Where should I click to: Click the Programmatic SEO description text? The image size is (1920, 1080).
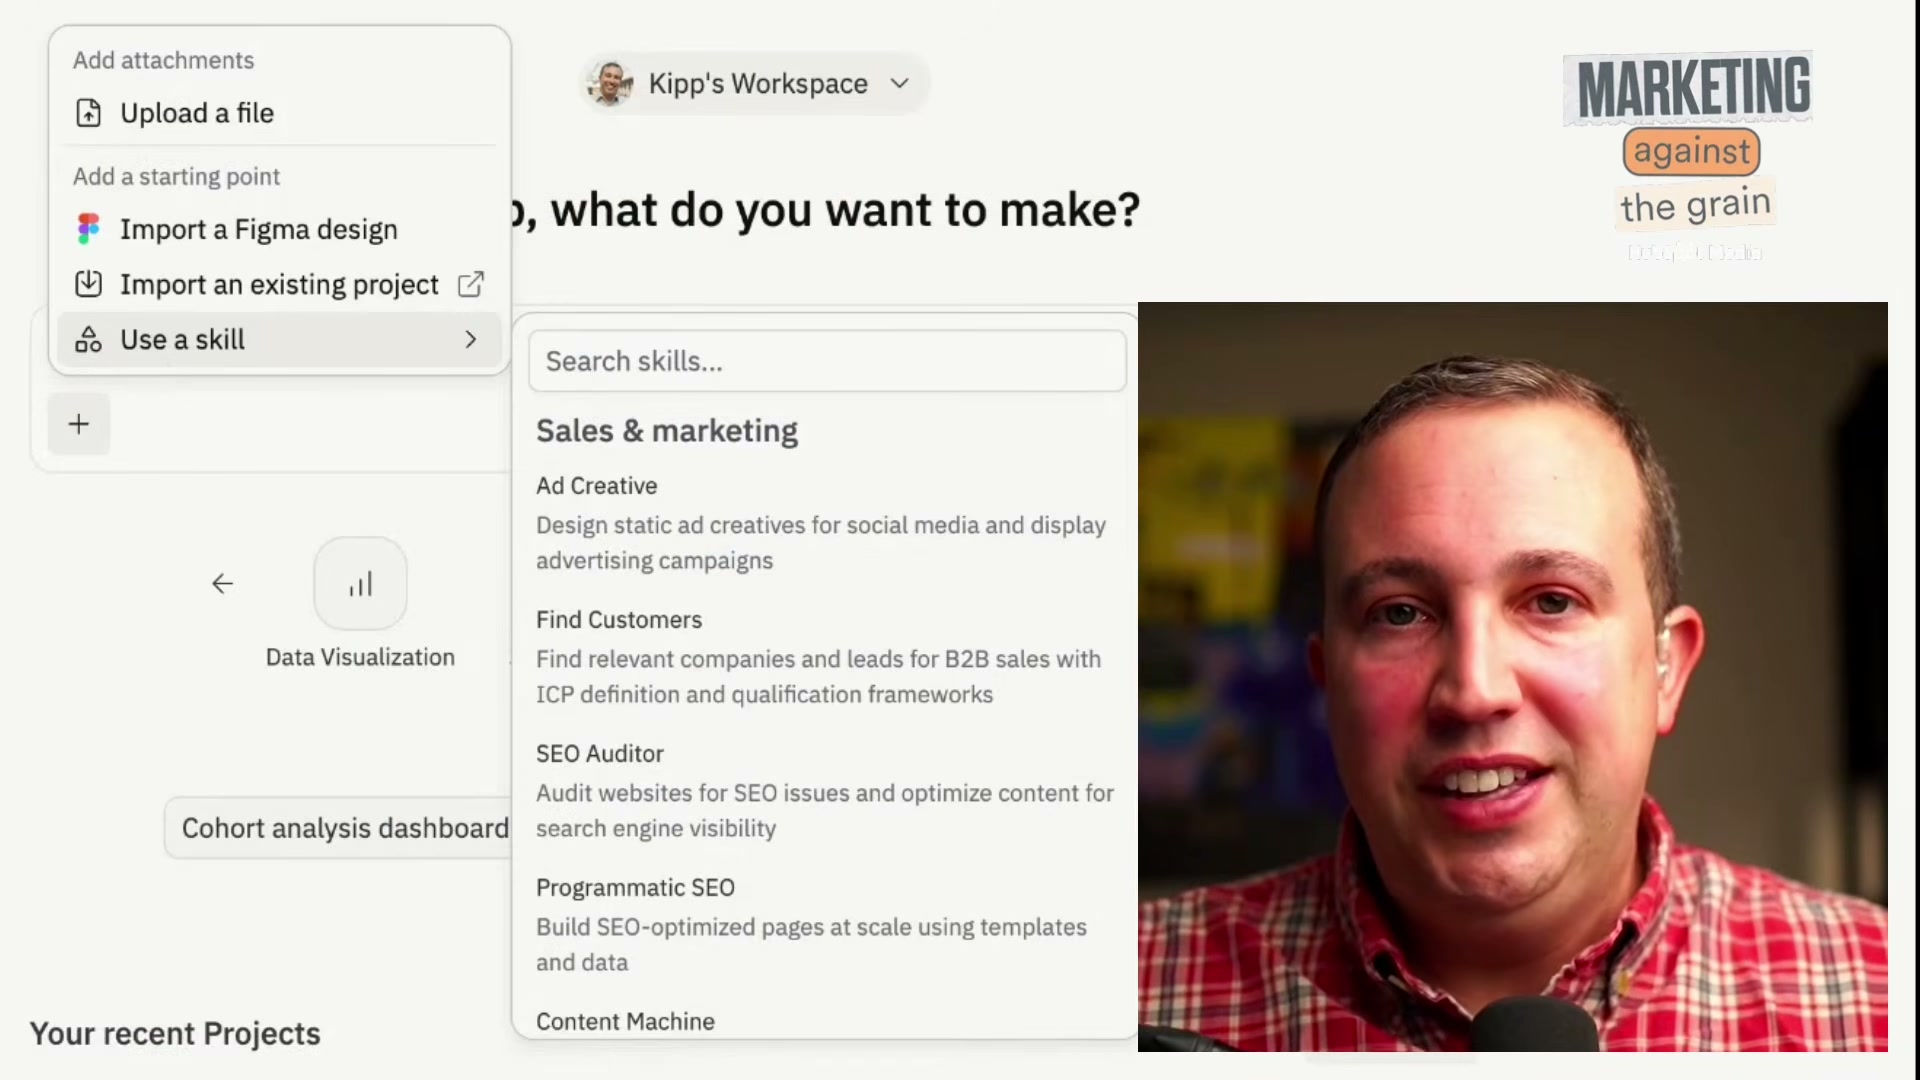811,945
